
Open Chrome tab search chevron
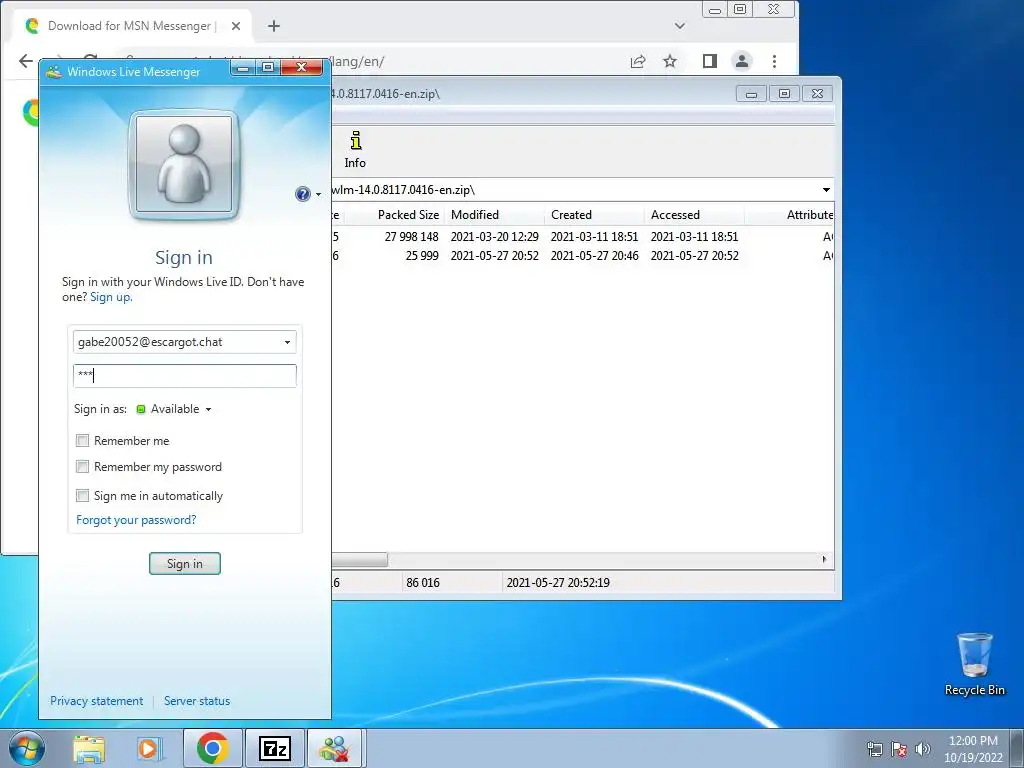pos(680,26)
